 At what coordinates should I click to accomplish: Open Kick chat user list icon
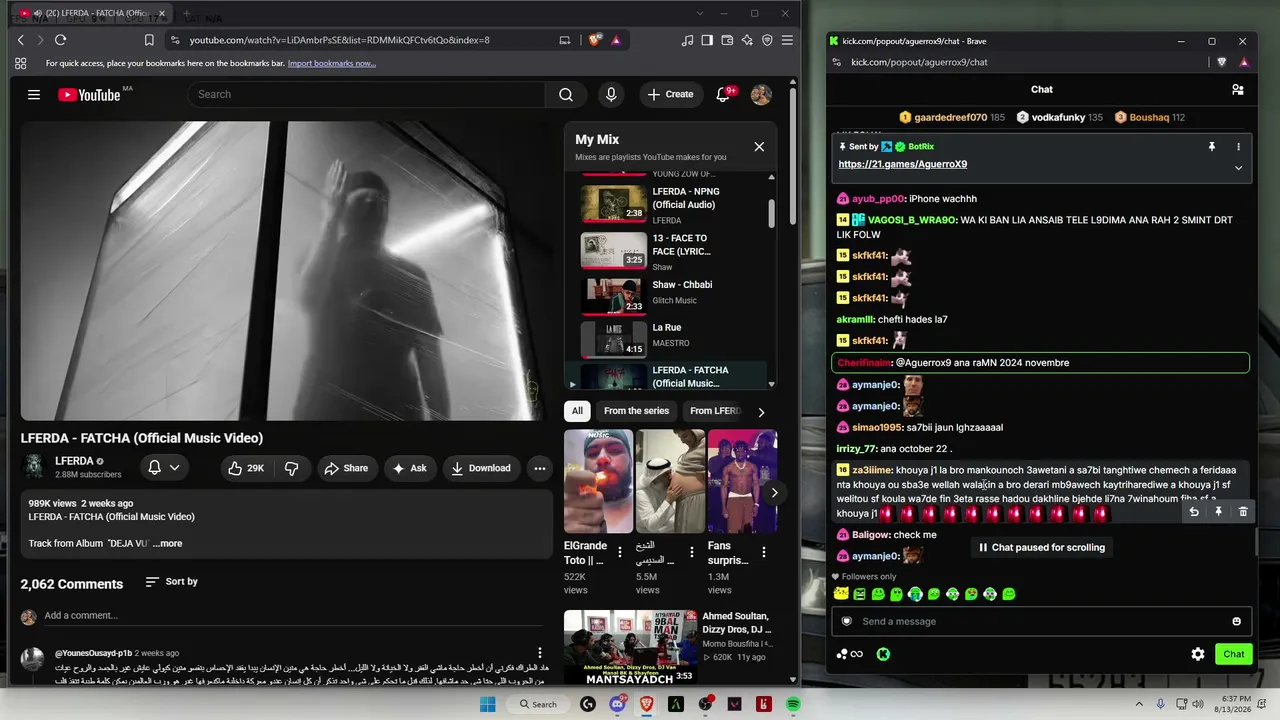click(x=1238, y=89)
